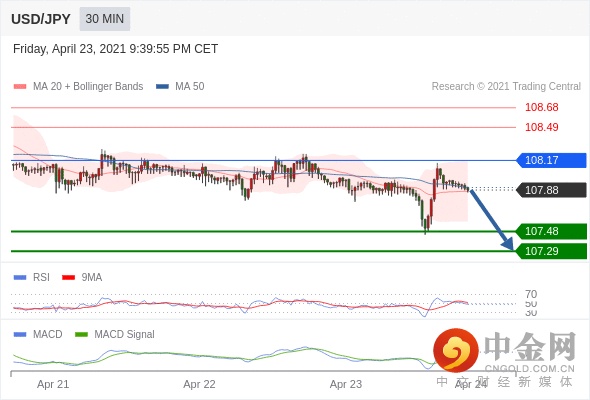Click the Apr 23 date marker
Viewport: 590px width, 400px height.
[346, 384]
